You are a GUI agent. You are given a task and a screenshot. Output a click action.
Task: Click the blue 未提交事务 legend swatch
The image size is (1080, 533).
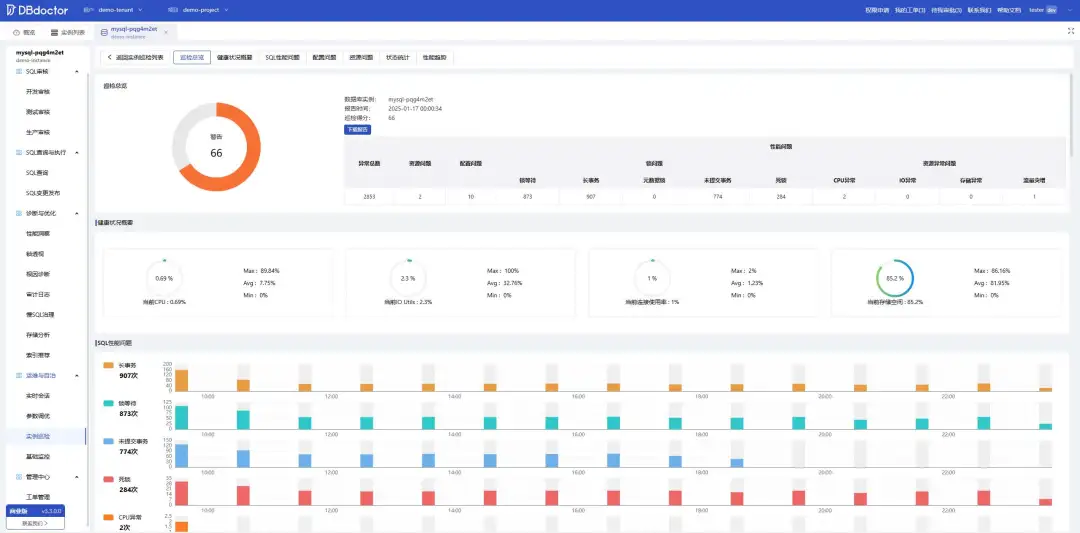coord(108,441)
